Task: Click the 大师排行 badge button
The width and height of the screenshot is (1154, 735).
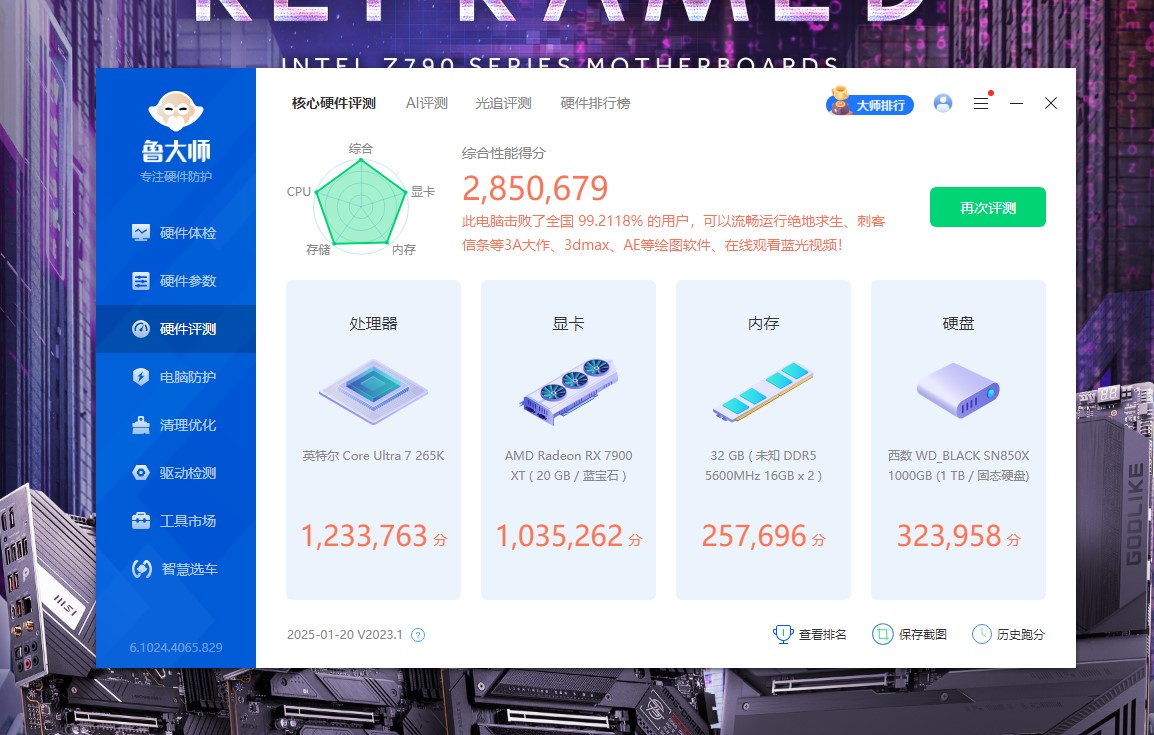Action: pyautogui.click(x=870, y=104)
